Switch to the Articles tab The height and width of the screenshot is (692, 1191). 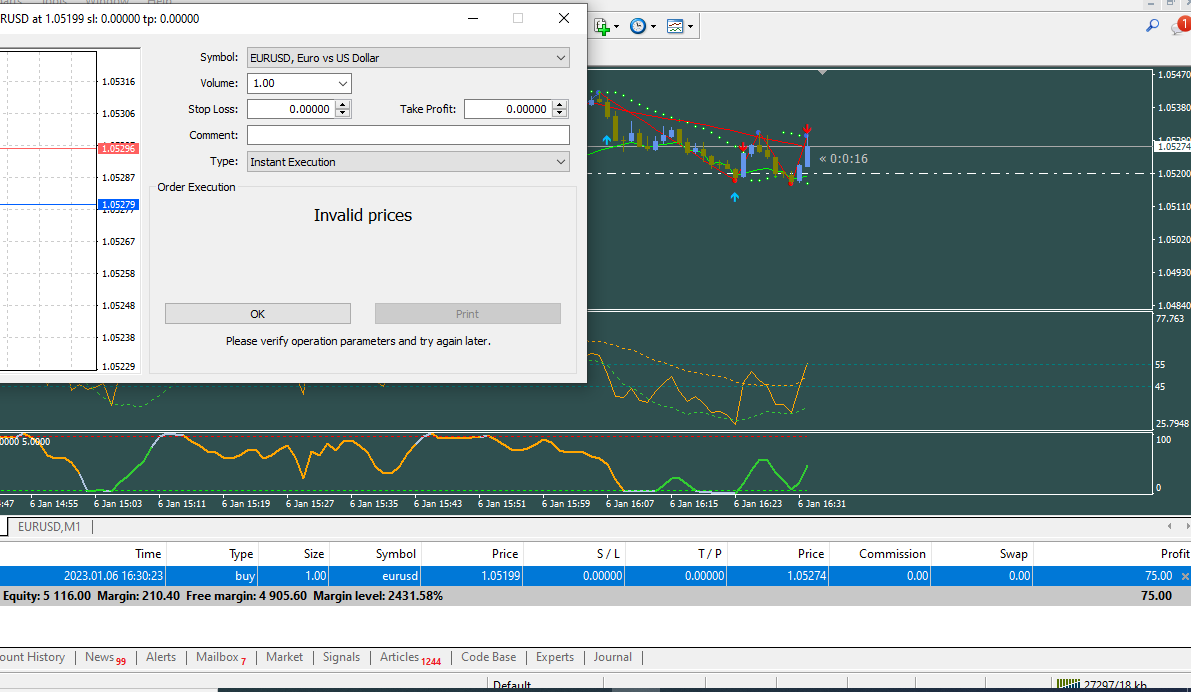(410, 658)
